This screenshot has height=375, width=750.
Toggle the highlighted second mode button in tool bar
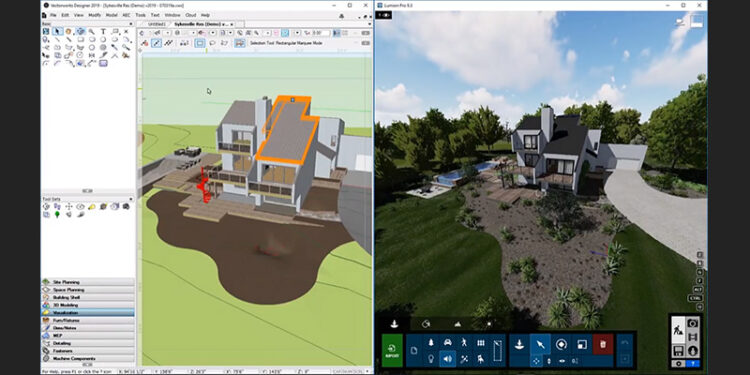tap(156, 43)
